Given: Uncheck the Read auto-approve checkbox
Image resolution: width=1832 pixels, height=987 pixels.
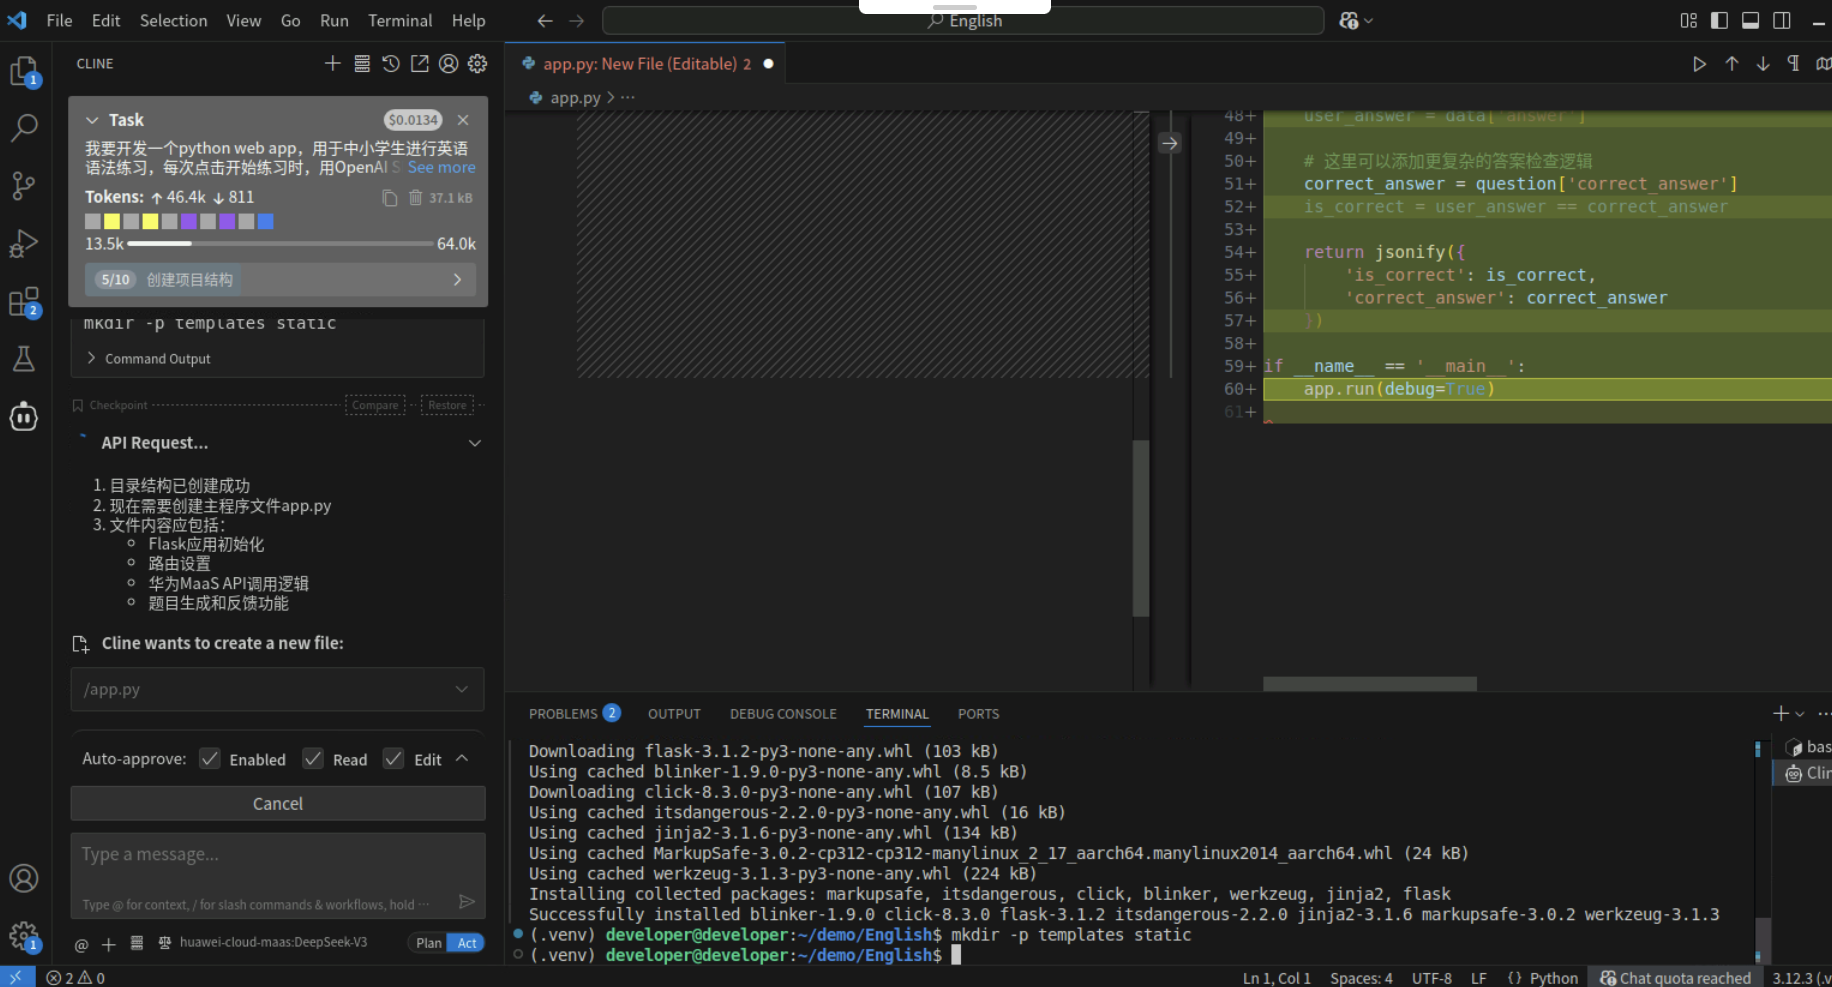Looking at the screenshot, I should (x=313, y=759).
